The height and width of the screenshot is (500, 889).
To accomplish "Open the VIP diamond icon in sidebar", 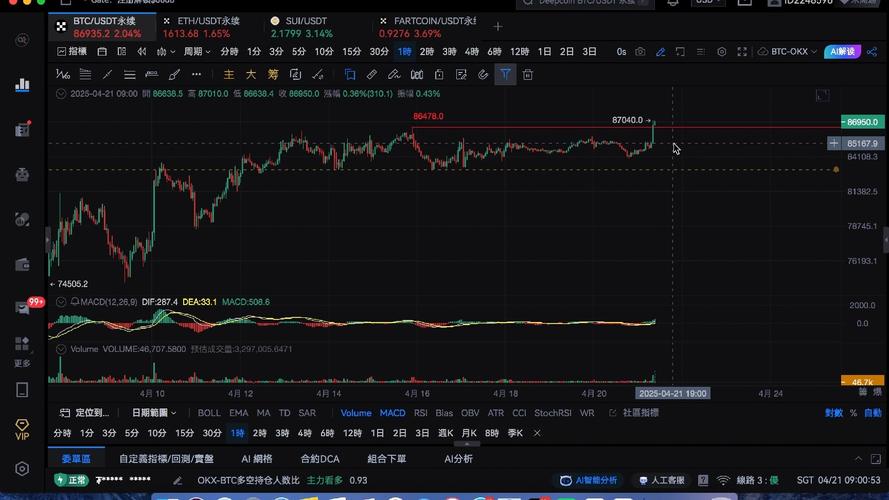I will 22,430.
